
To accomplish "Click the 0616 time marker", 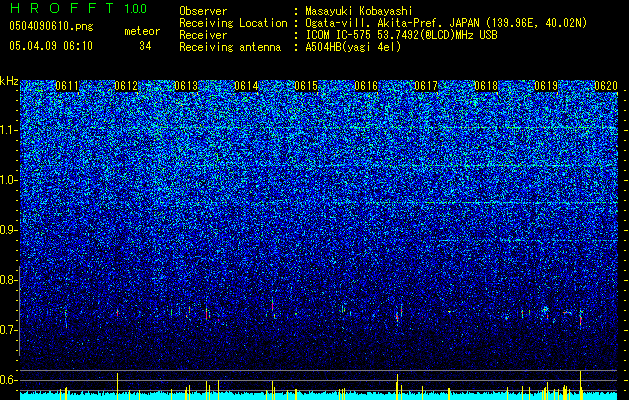I will 366,86.
